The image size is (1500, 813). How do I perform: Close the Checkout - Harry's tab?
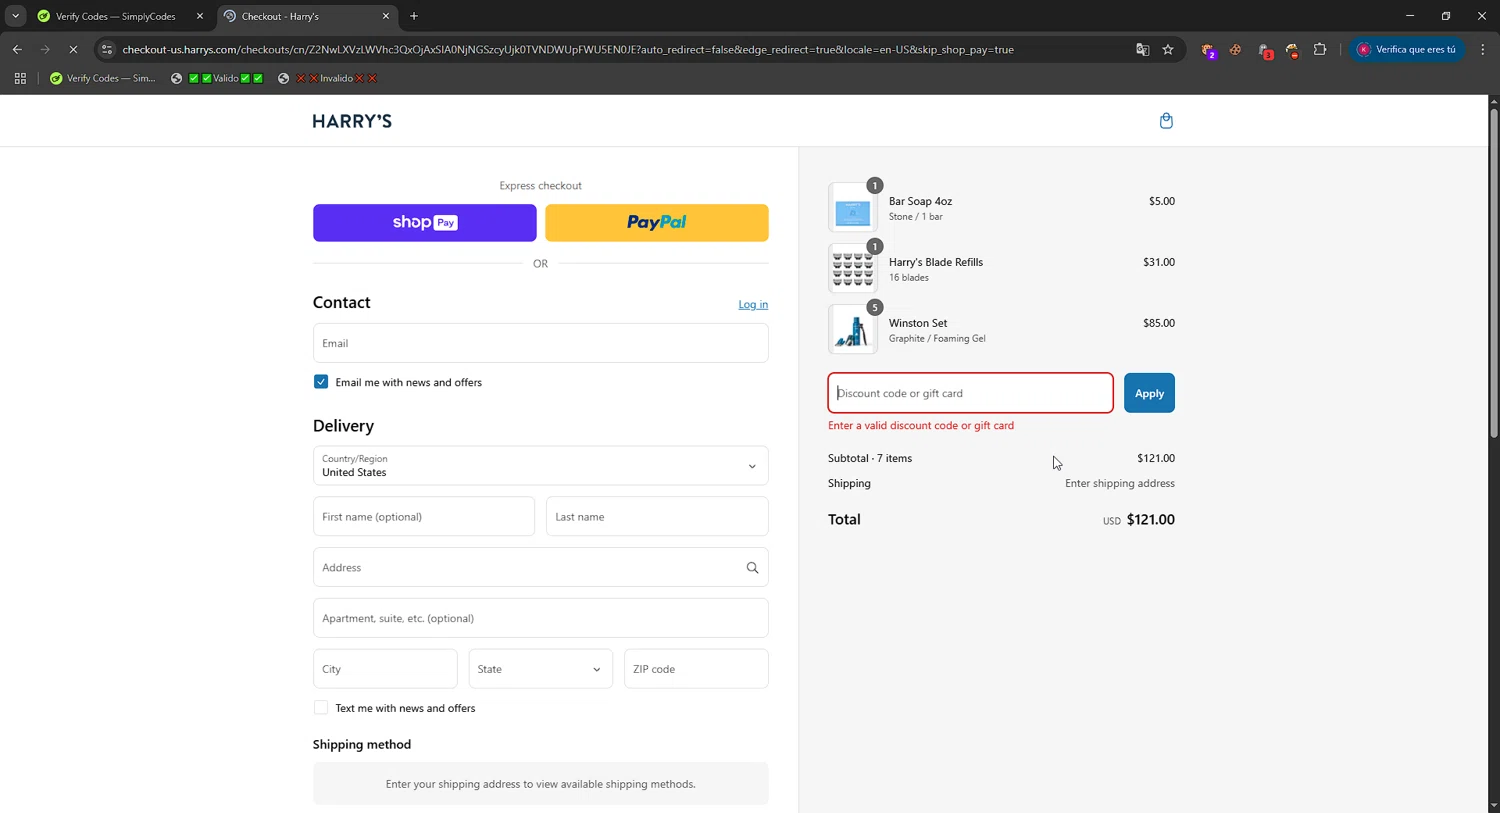[386, 16]
